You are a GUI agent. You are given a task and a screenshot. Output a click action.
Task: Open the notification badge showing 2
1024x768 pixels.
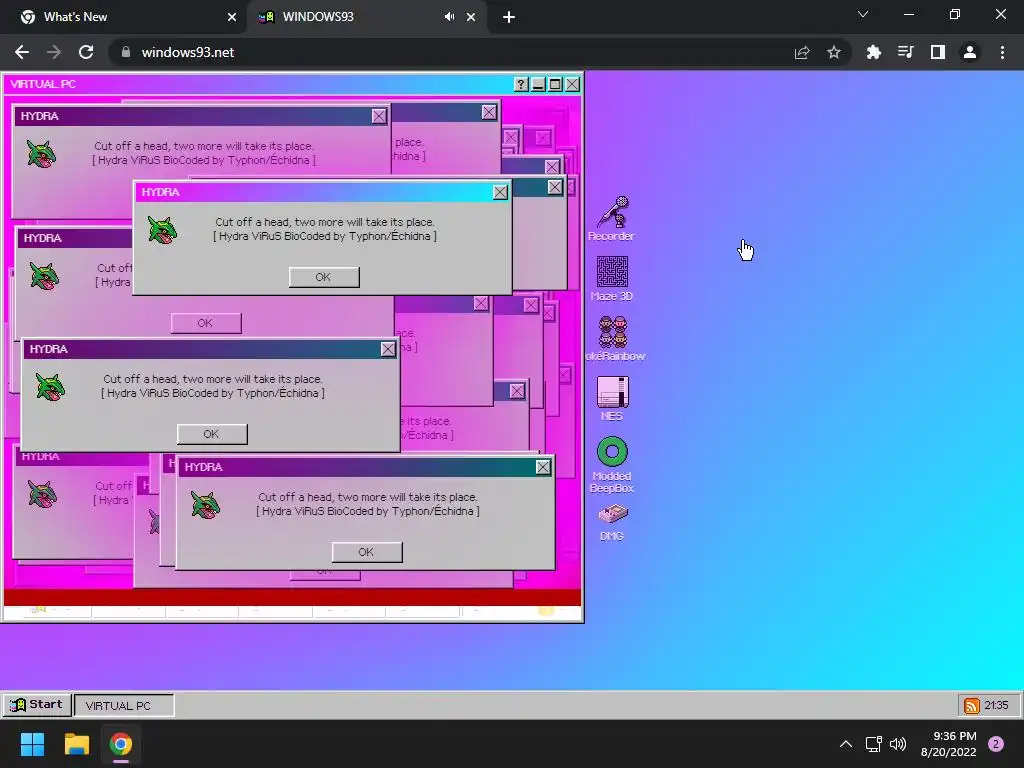pos(996,744)
